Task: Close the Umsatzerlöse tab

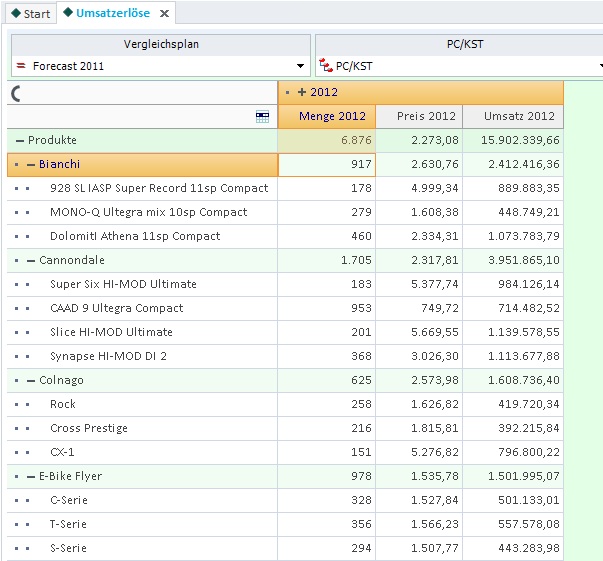Action: tap(164, 13)
